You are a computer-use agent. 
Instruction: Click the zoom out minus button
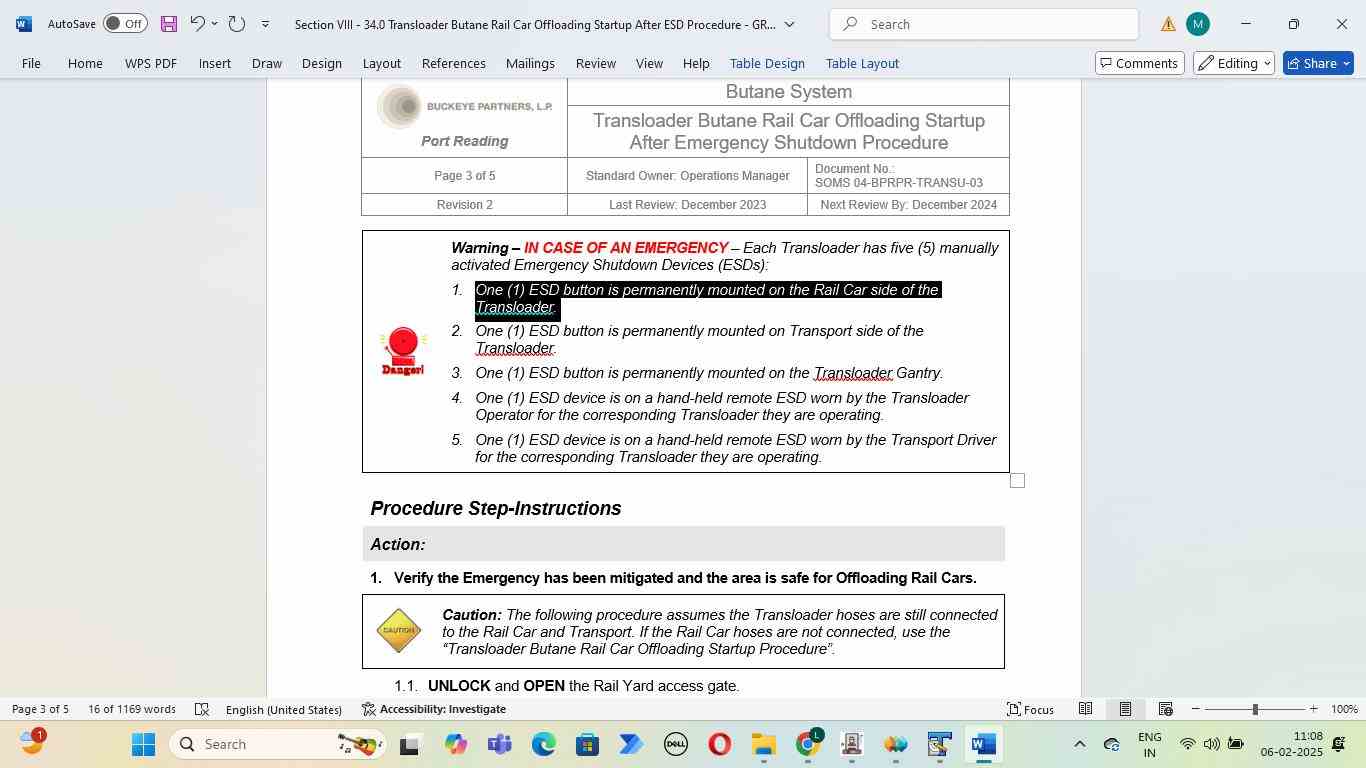point(1195,709)
